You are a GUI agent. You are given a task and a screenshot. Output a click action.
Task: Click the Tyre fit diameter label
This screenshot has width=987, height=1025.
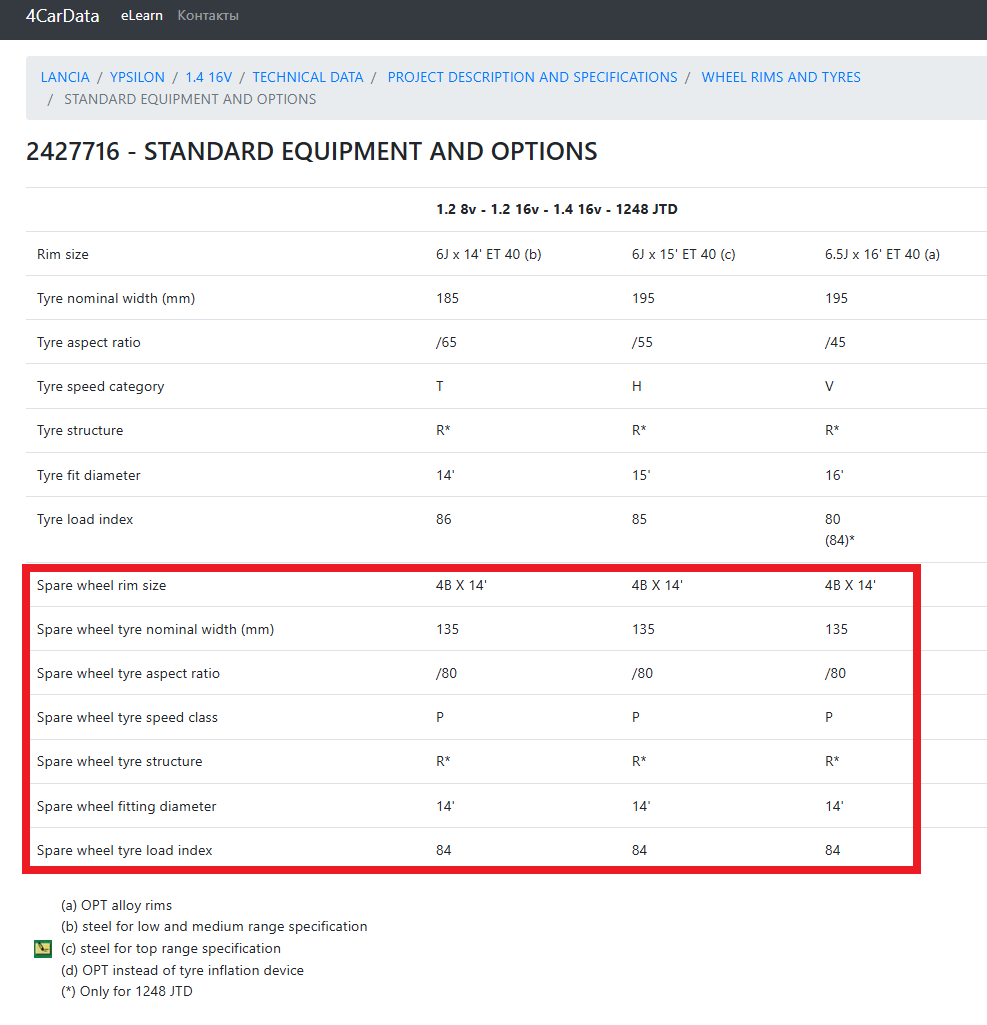pos(89,475)
